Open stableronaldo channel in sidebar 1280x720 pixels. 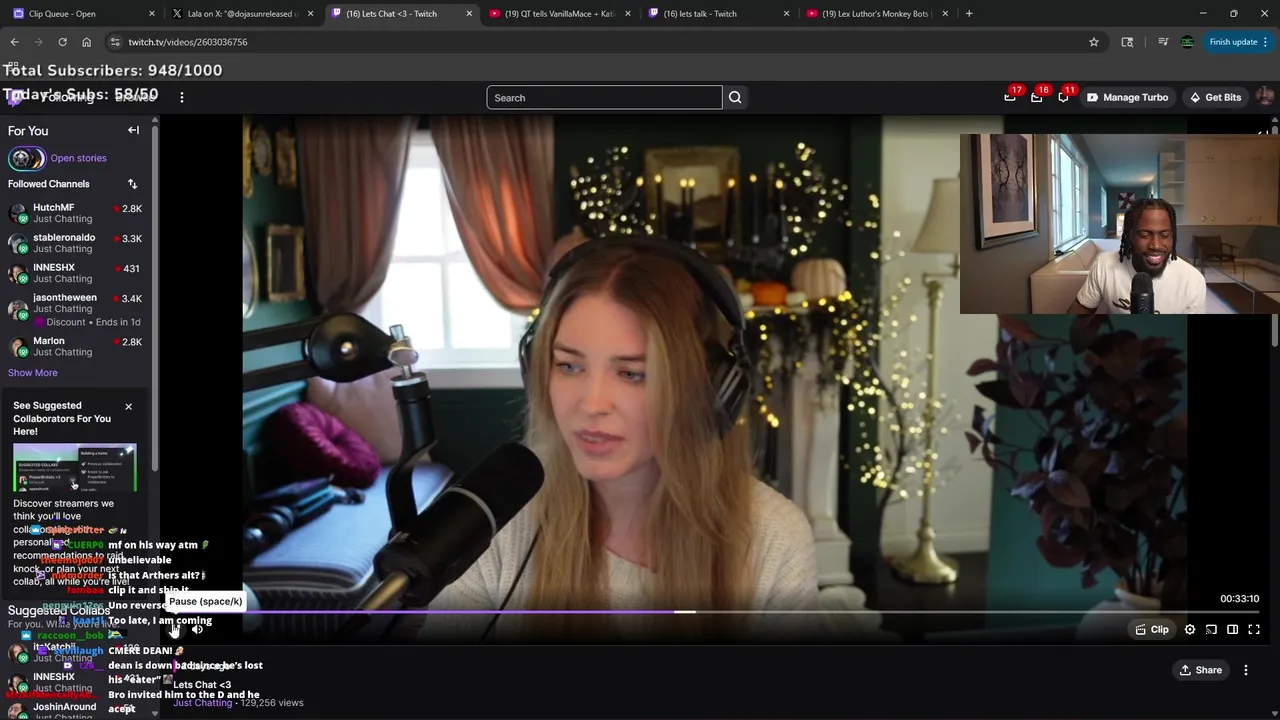pos(76,243)
